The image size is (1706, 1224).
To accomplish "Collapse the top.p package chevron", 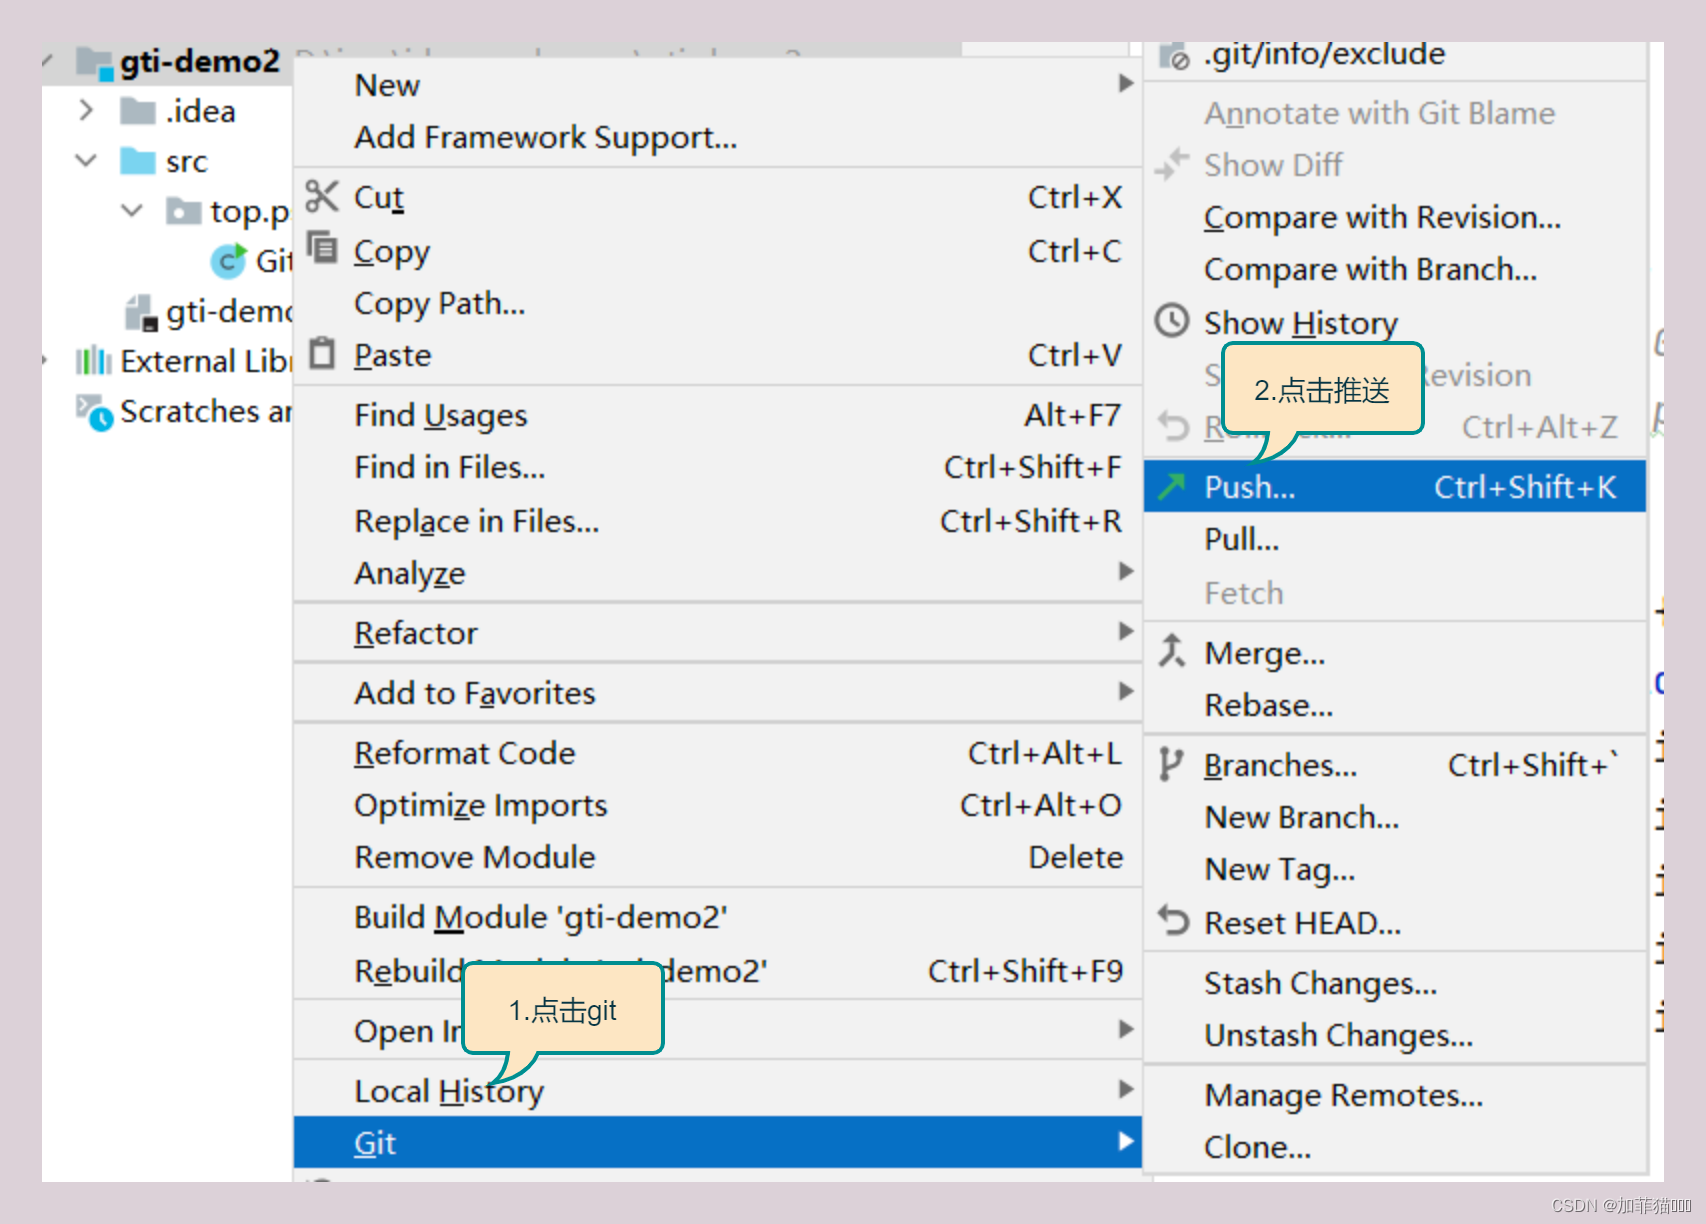I will (x=132, y=210).
